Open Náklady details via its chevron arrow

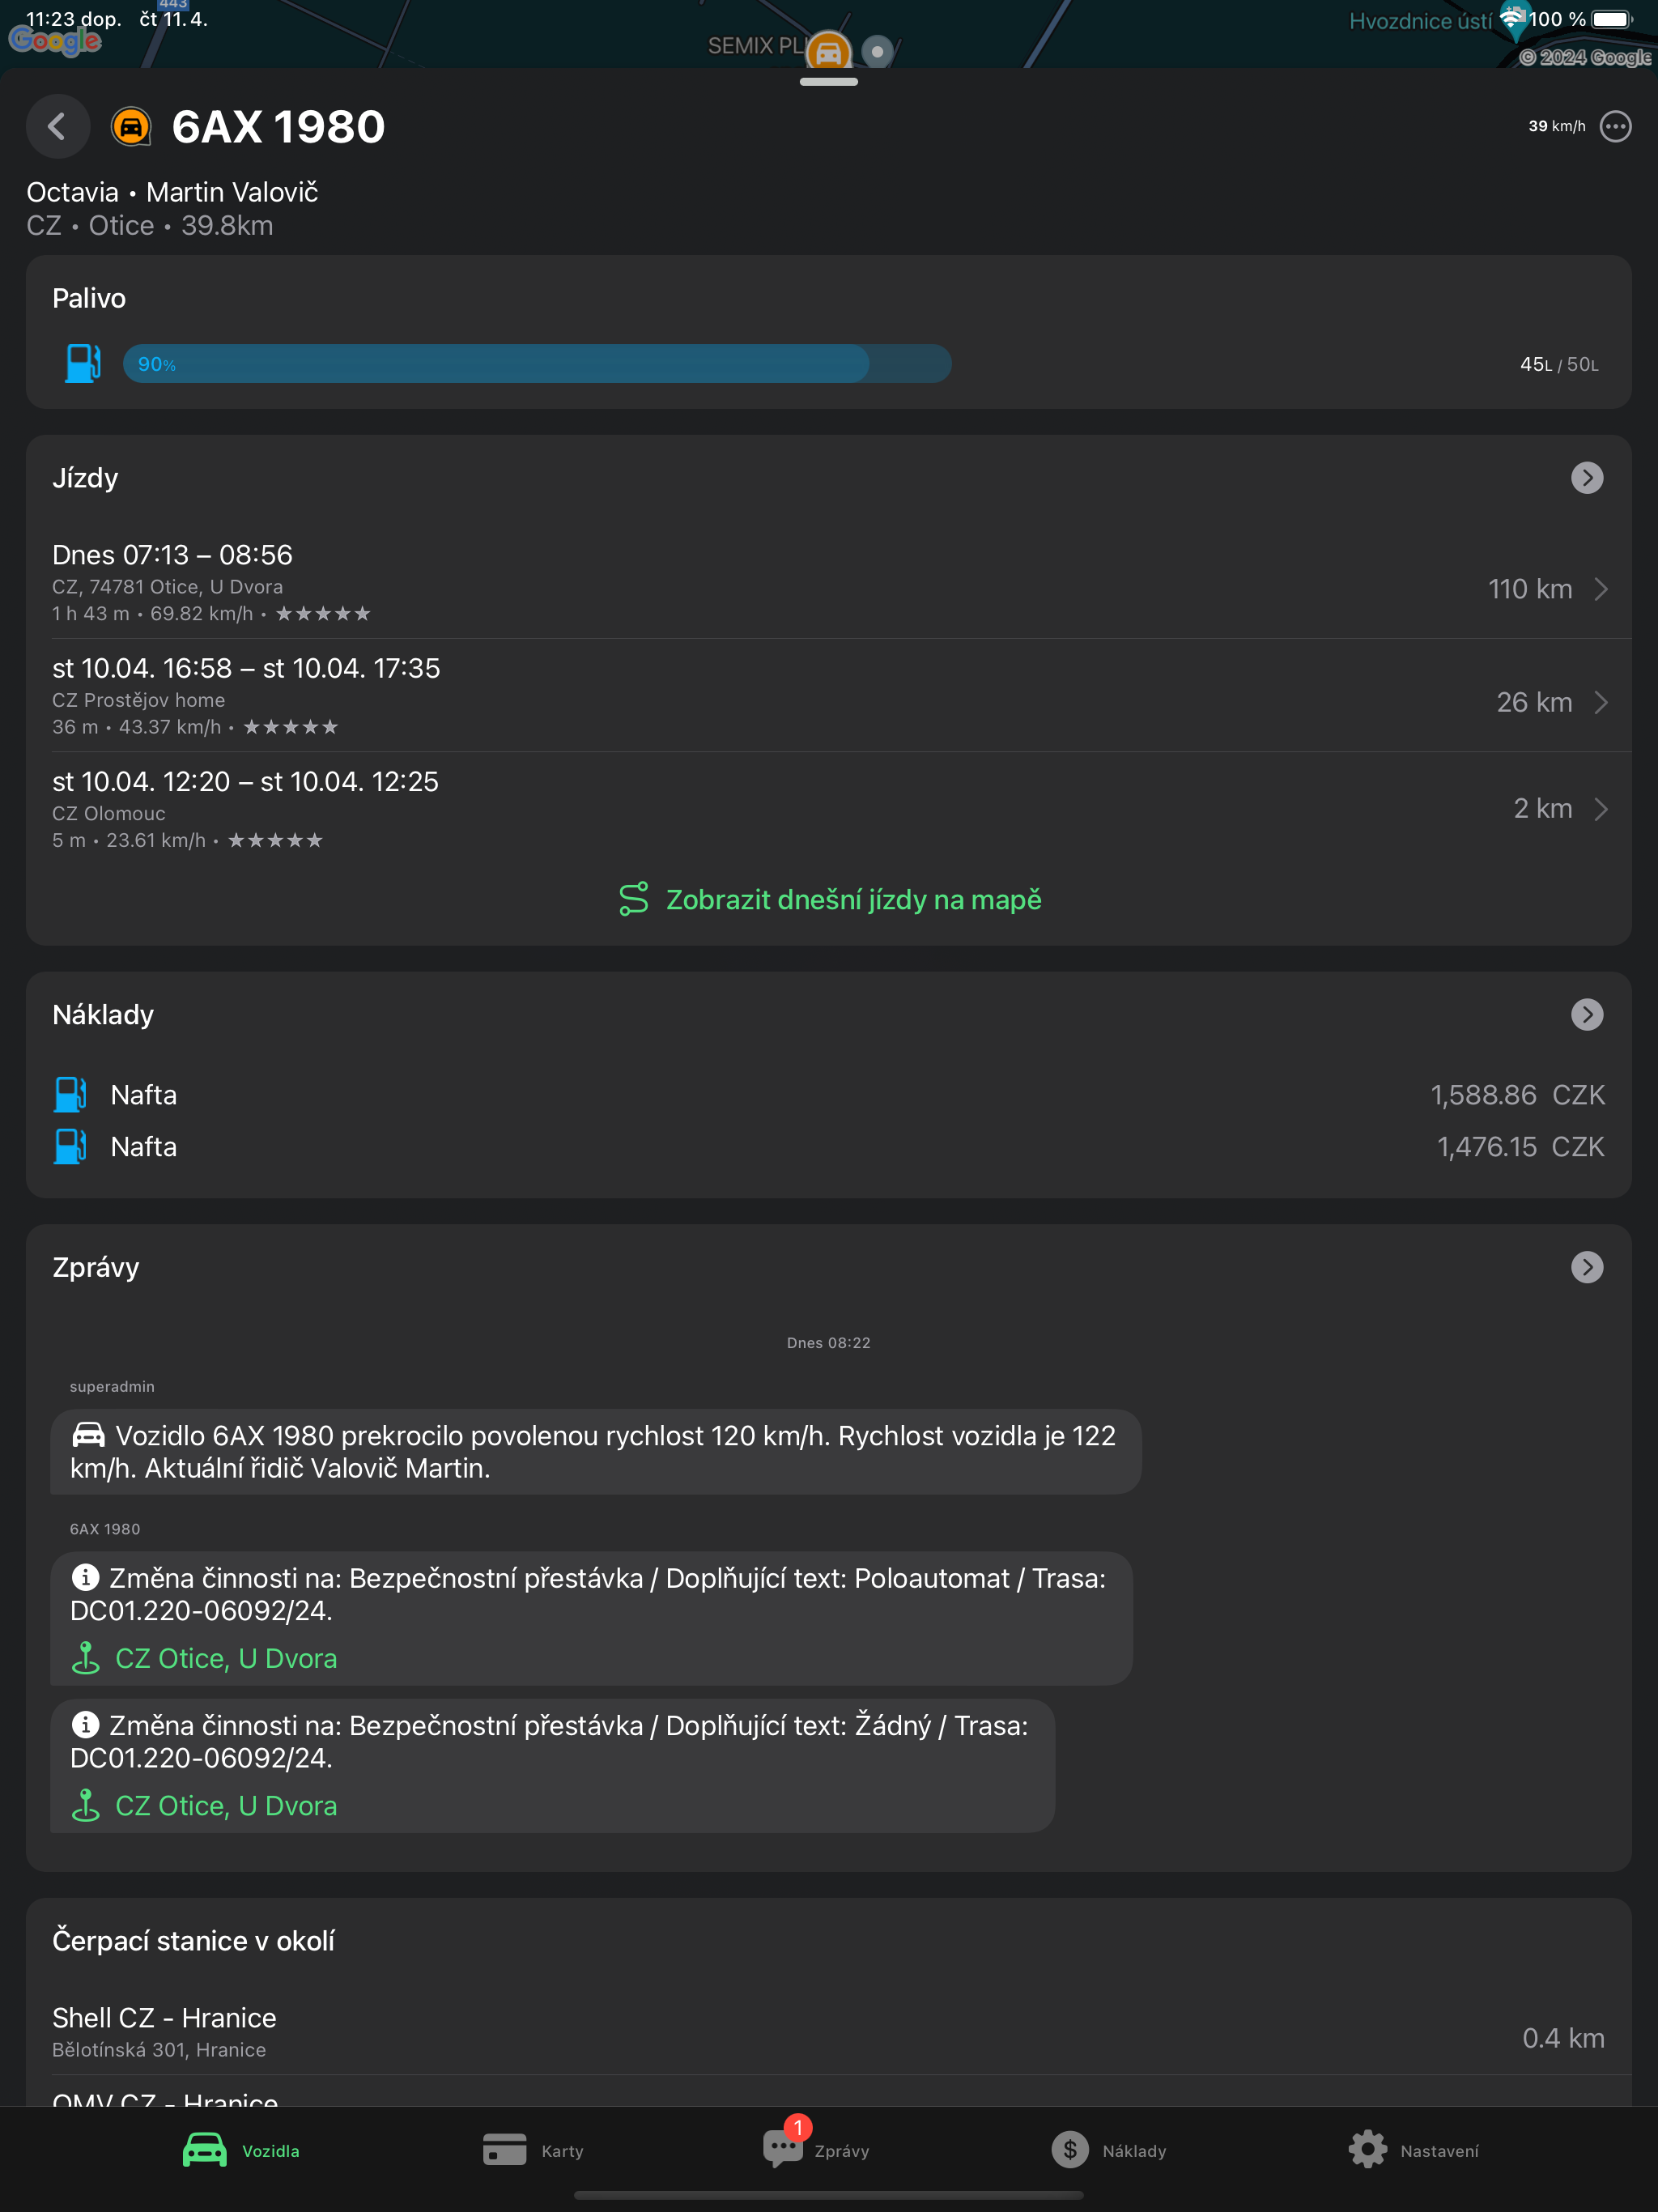point(1588,1013)
